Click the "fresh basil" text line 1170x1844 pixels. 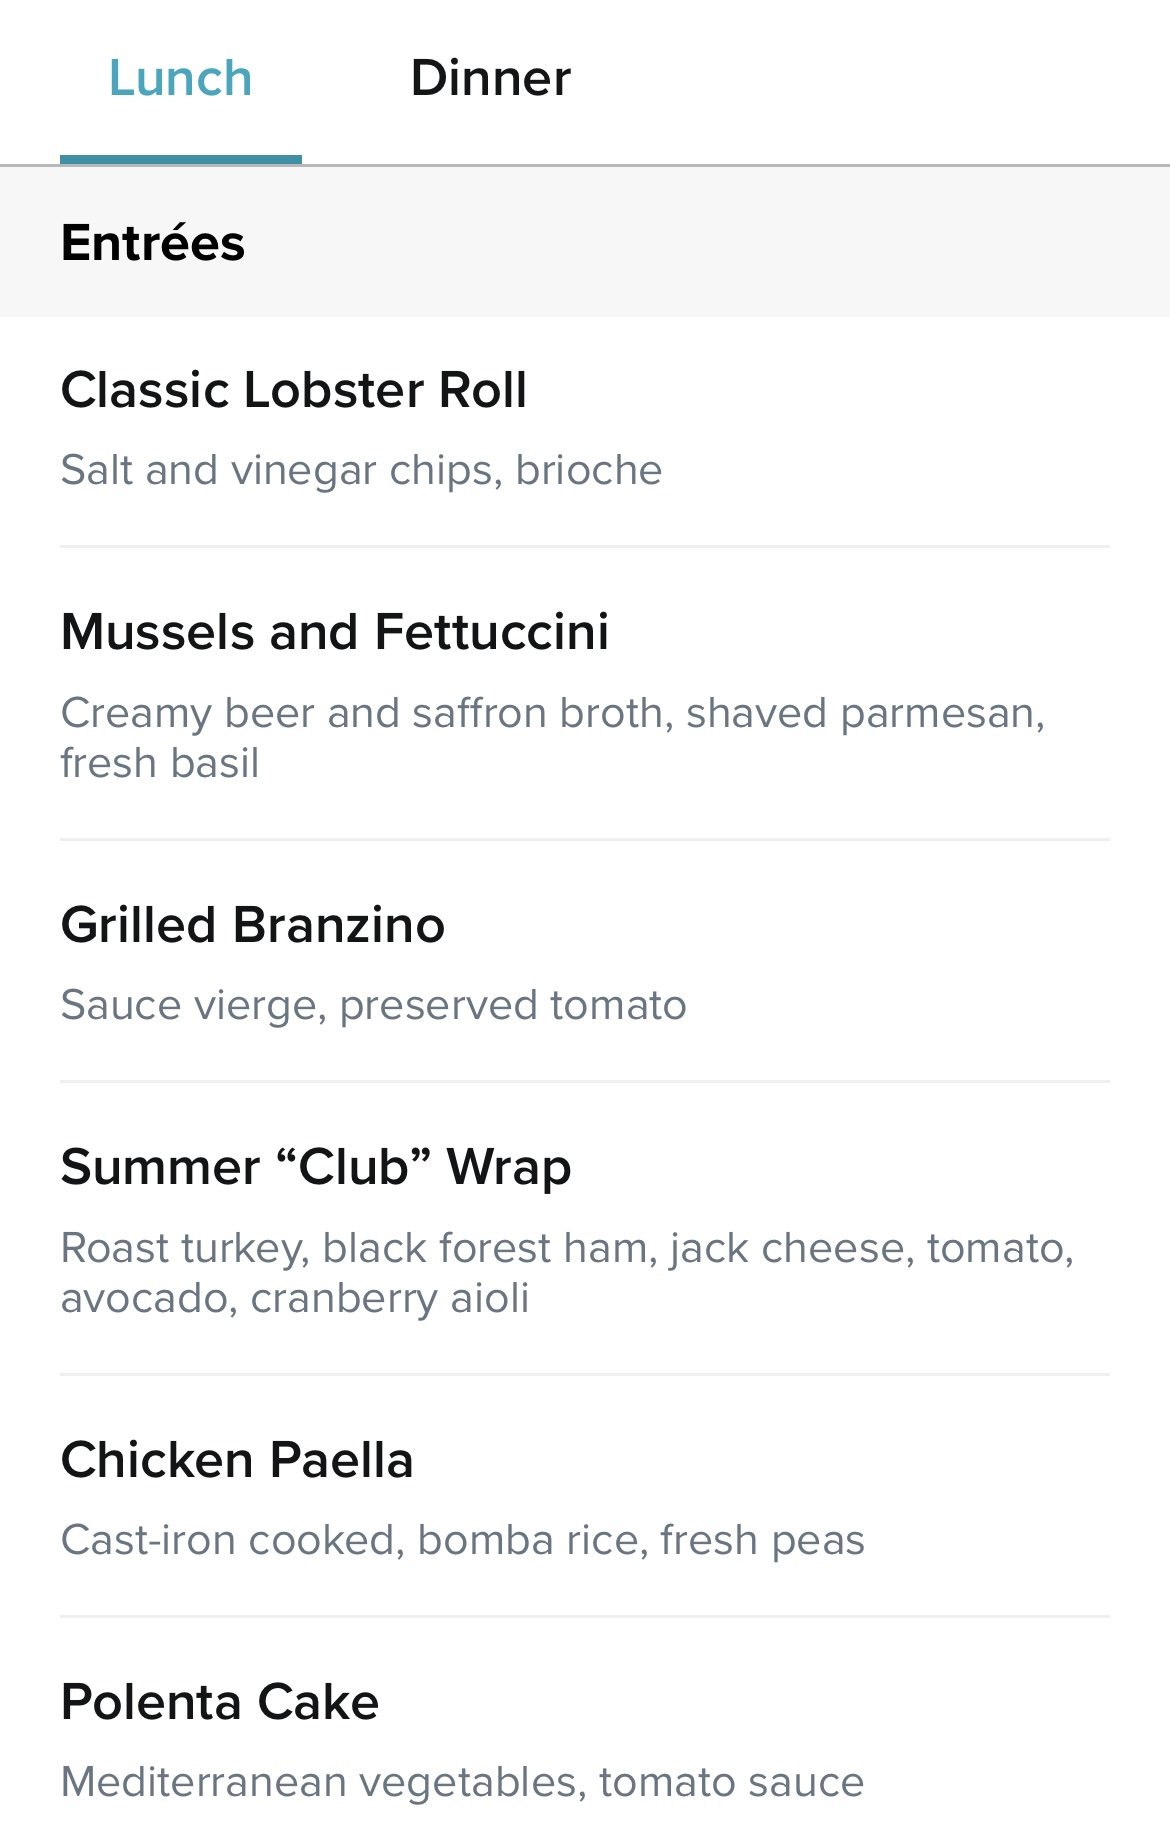coord(160,763)
